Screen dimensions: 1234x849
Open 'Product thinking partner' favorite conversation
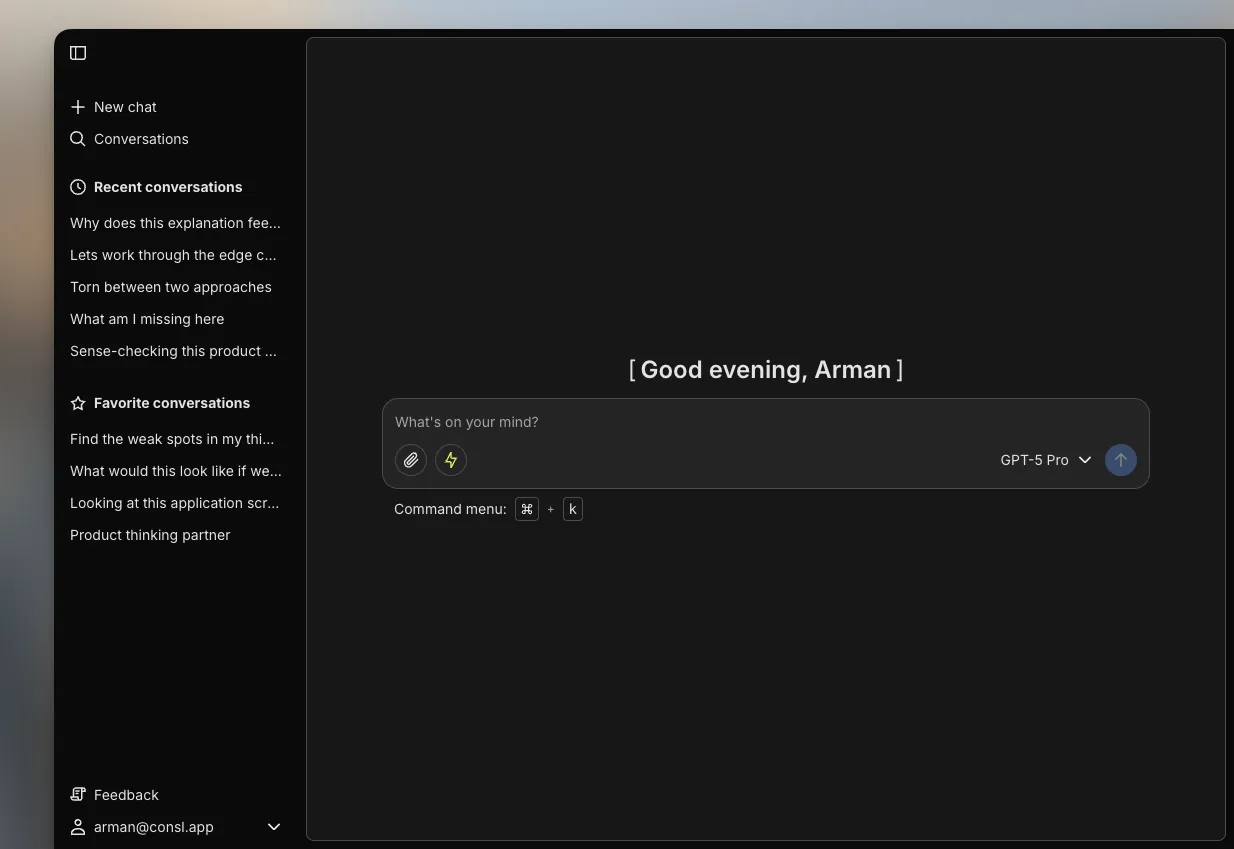(150, 535)
